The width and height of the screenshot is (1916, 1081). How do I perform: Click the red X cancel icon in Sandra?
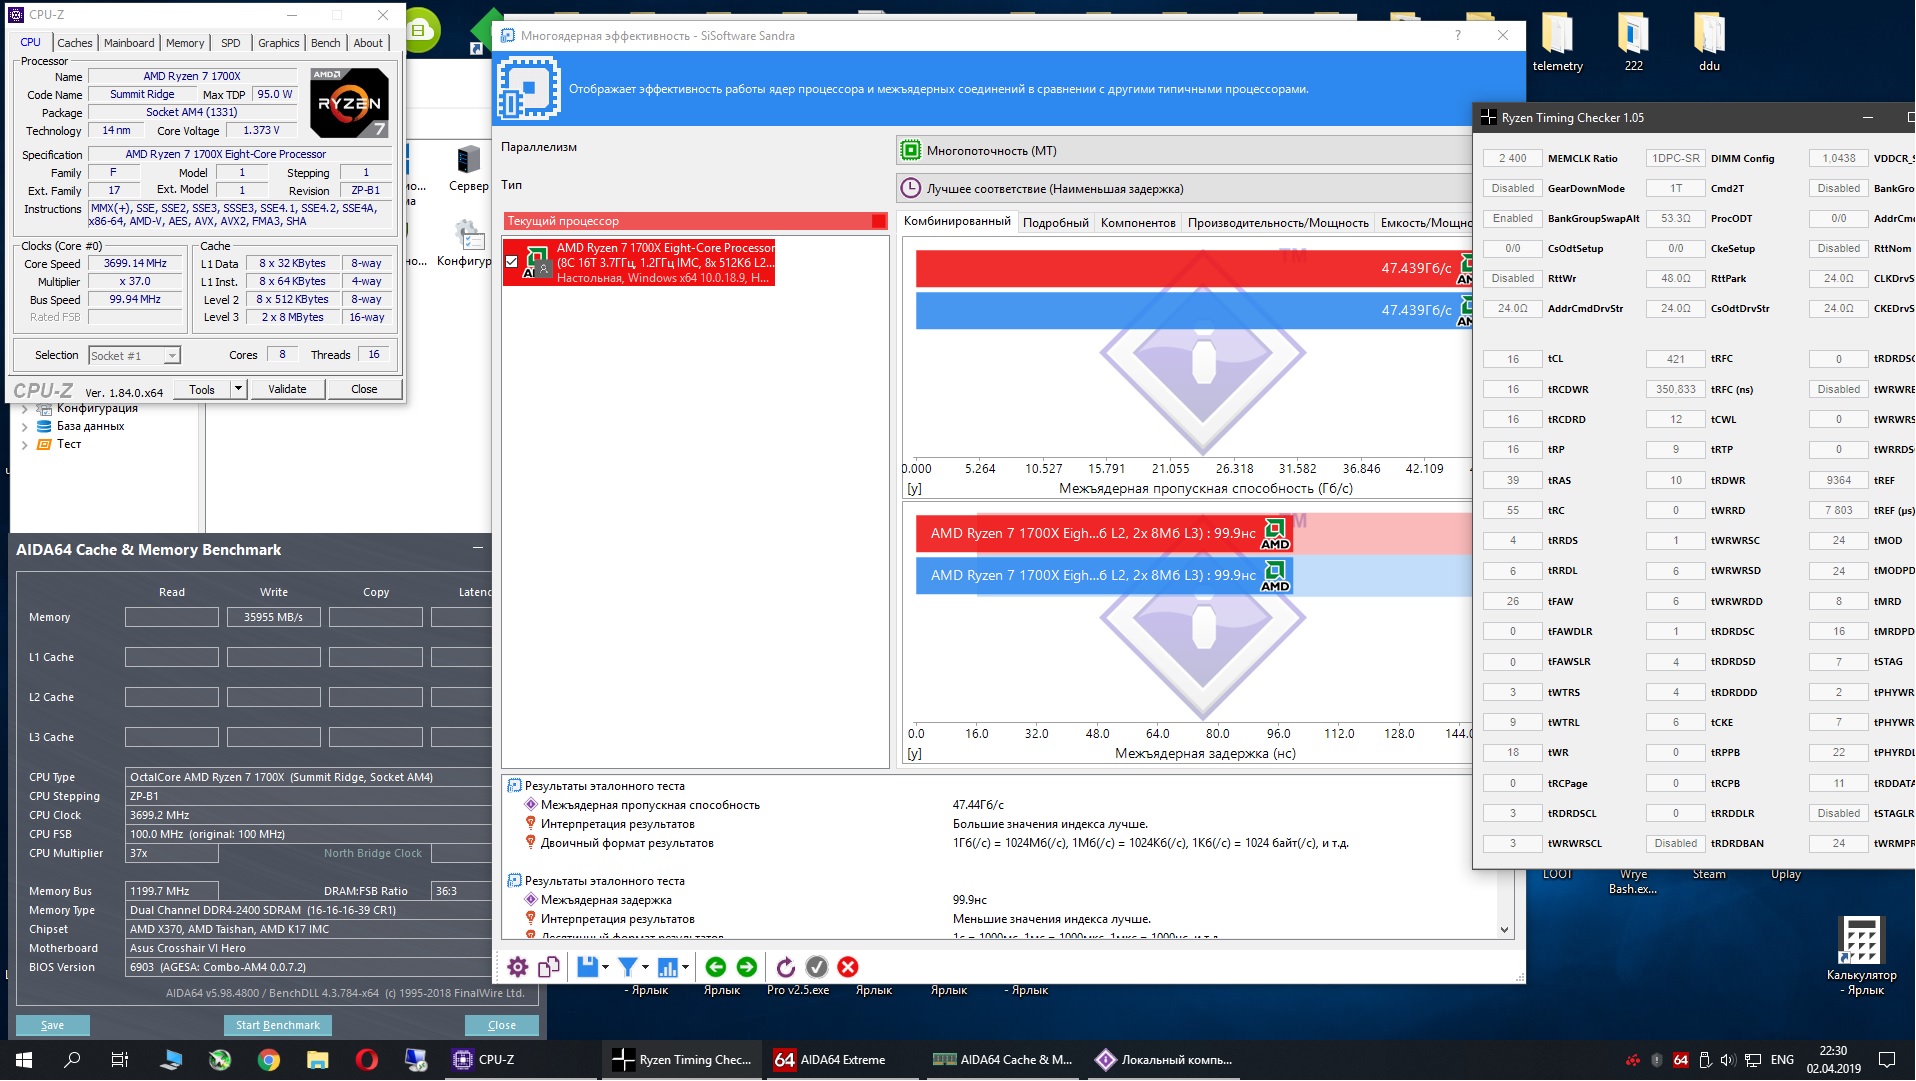[848, 967]
